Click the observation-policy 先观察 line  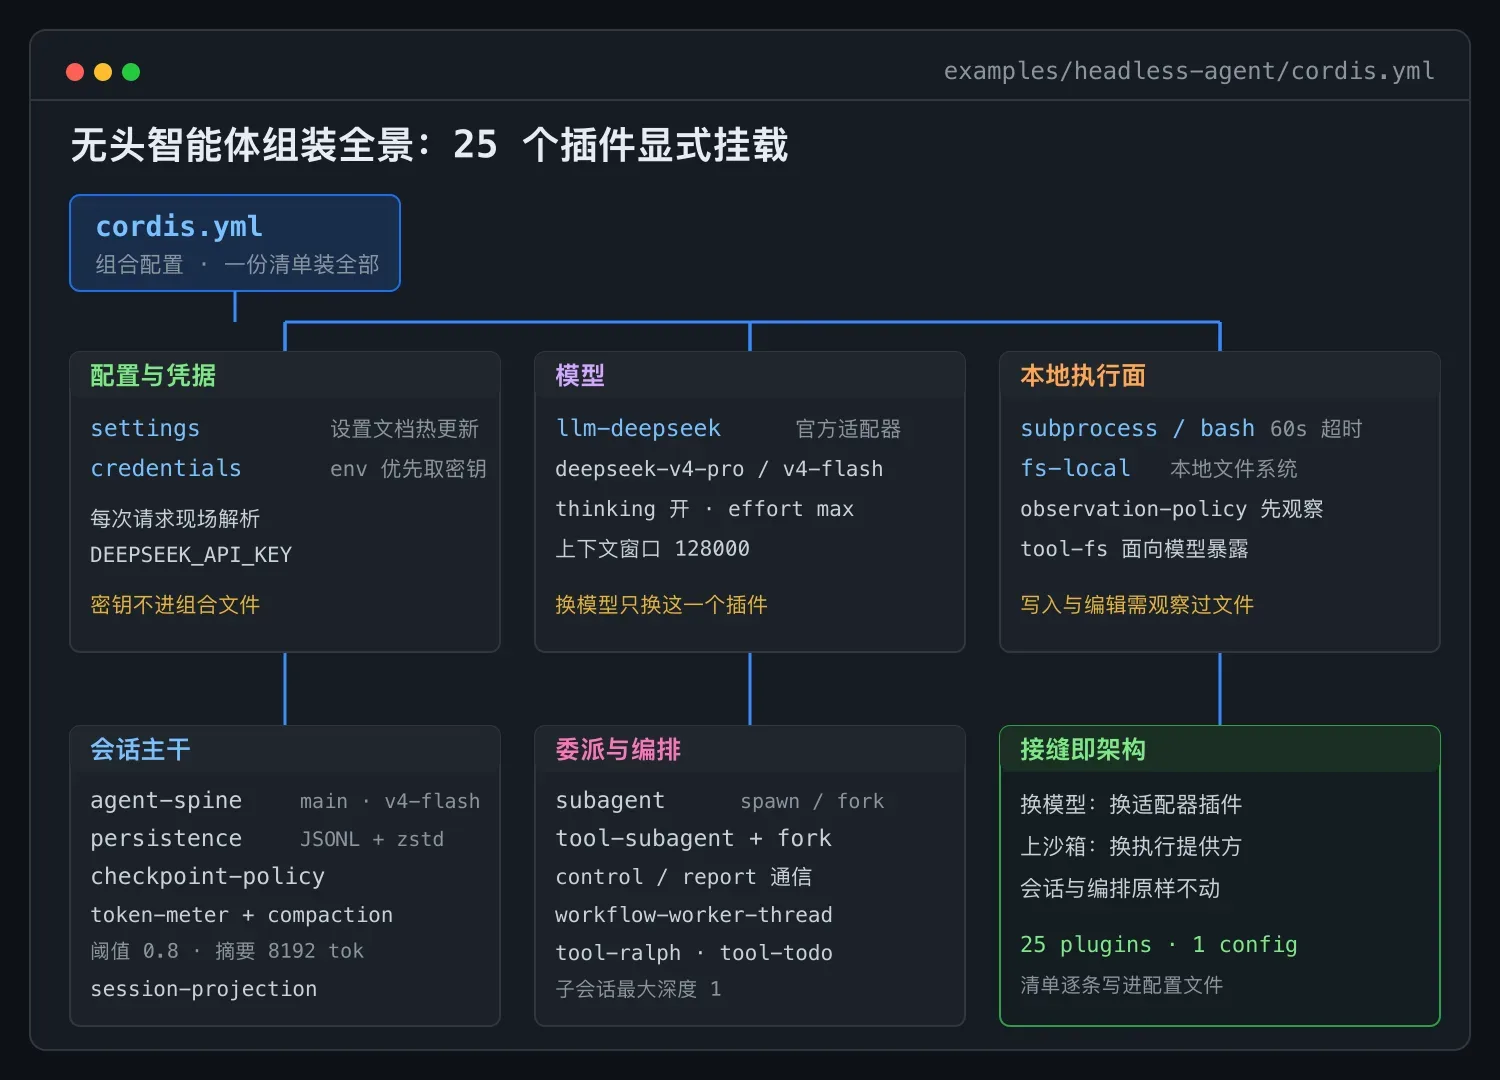(1171, 509)
